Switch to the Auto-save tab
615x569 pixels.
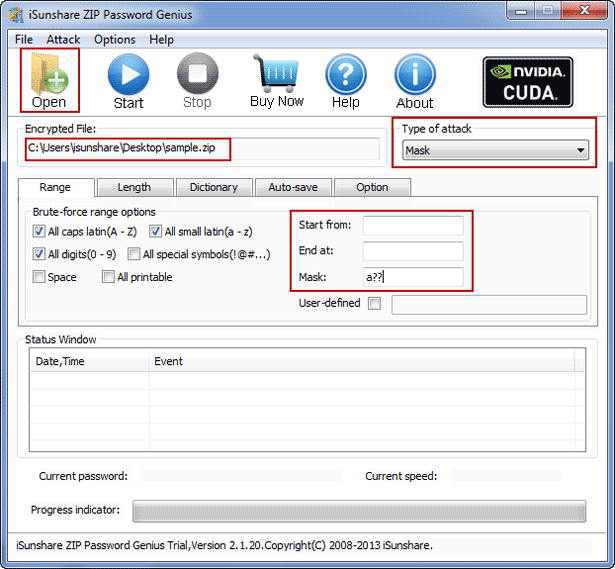[x=293, y=187]
